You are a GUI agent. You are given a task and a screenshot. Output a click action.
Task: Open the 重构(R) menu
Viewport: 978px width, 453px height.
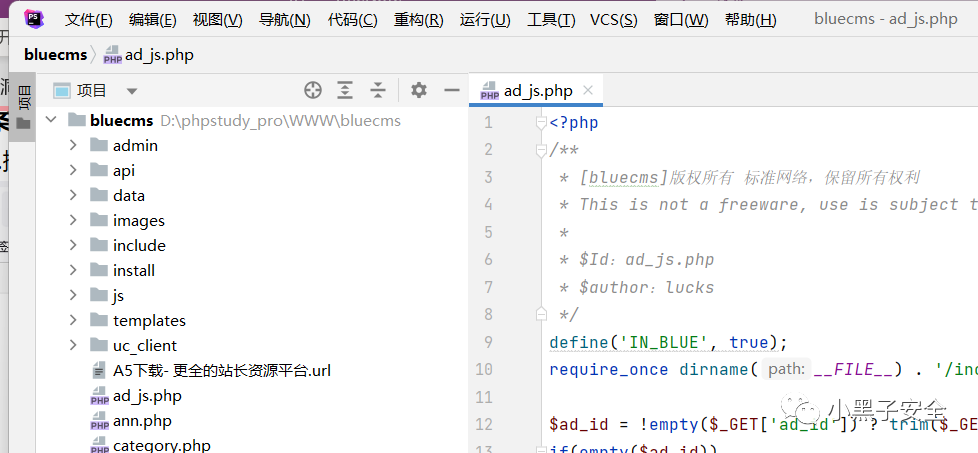(418, 20)
